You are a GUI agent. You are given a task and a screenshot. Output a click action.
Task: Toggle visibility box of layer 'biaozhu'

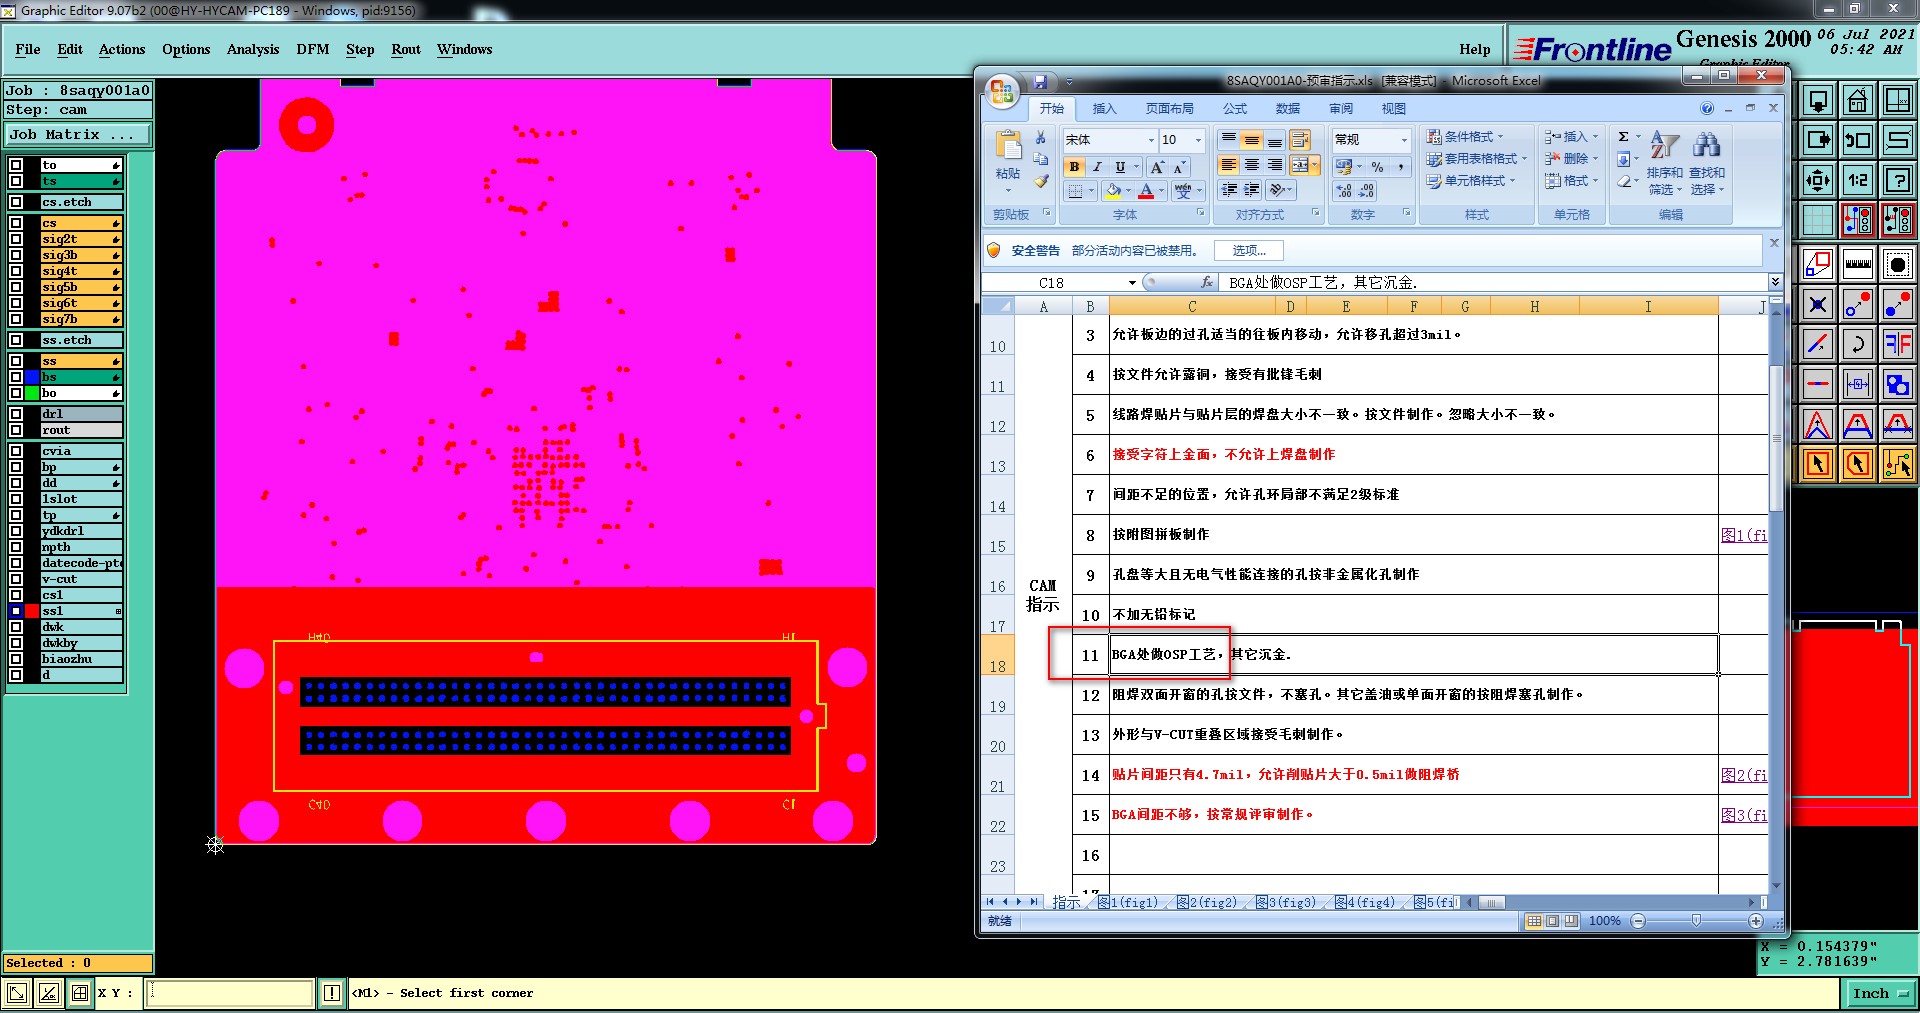[x=16, y=659]
